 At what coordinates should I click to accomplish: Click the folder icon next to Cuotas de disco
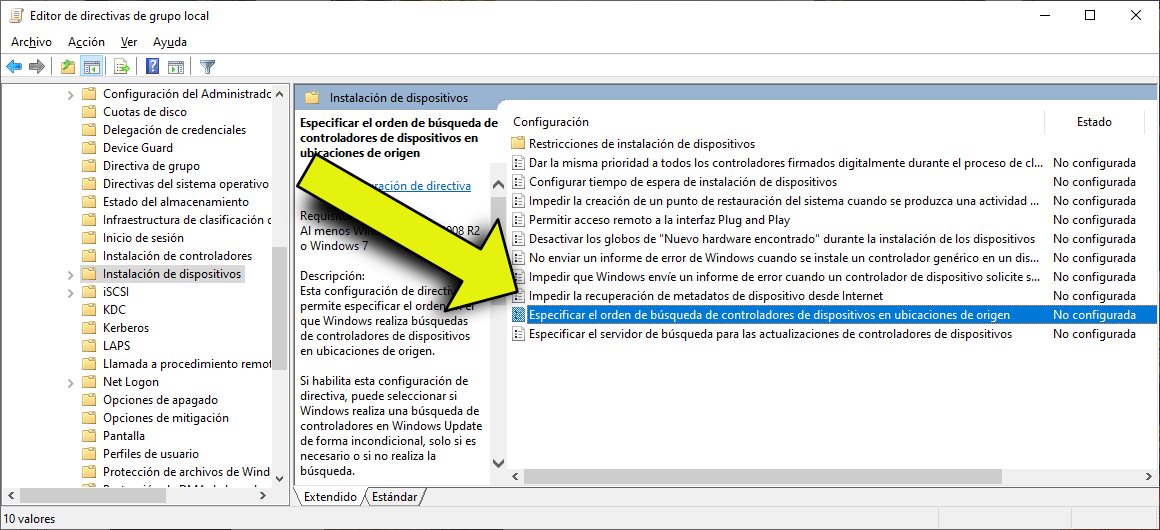tap(90, 112)
